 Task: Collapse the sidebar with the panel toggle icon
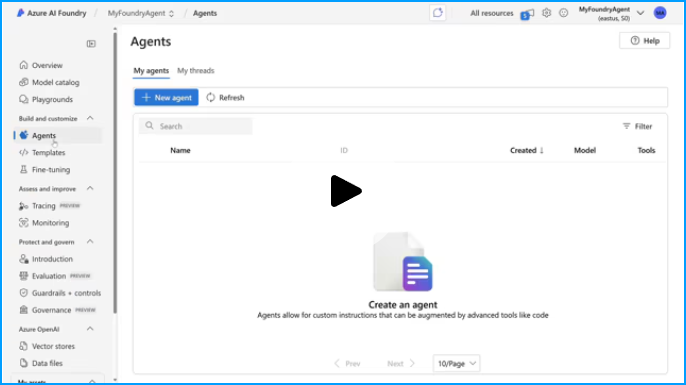click(91, 44)
